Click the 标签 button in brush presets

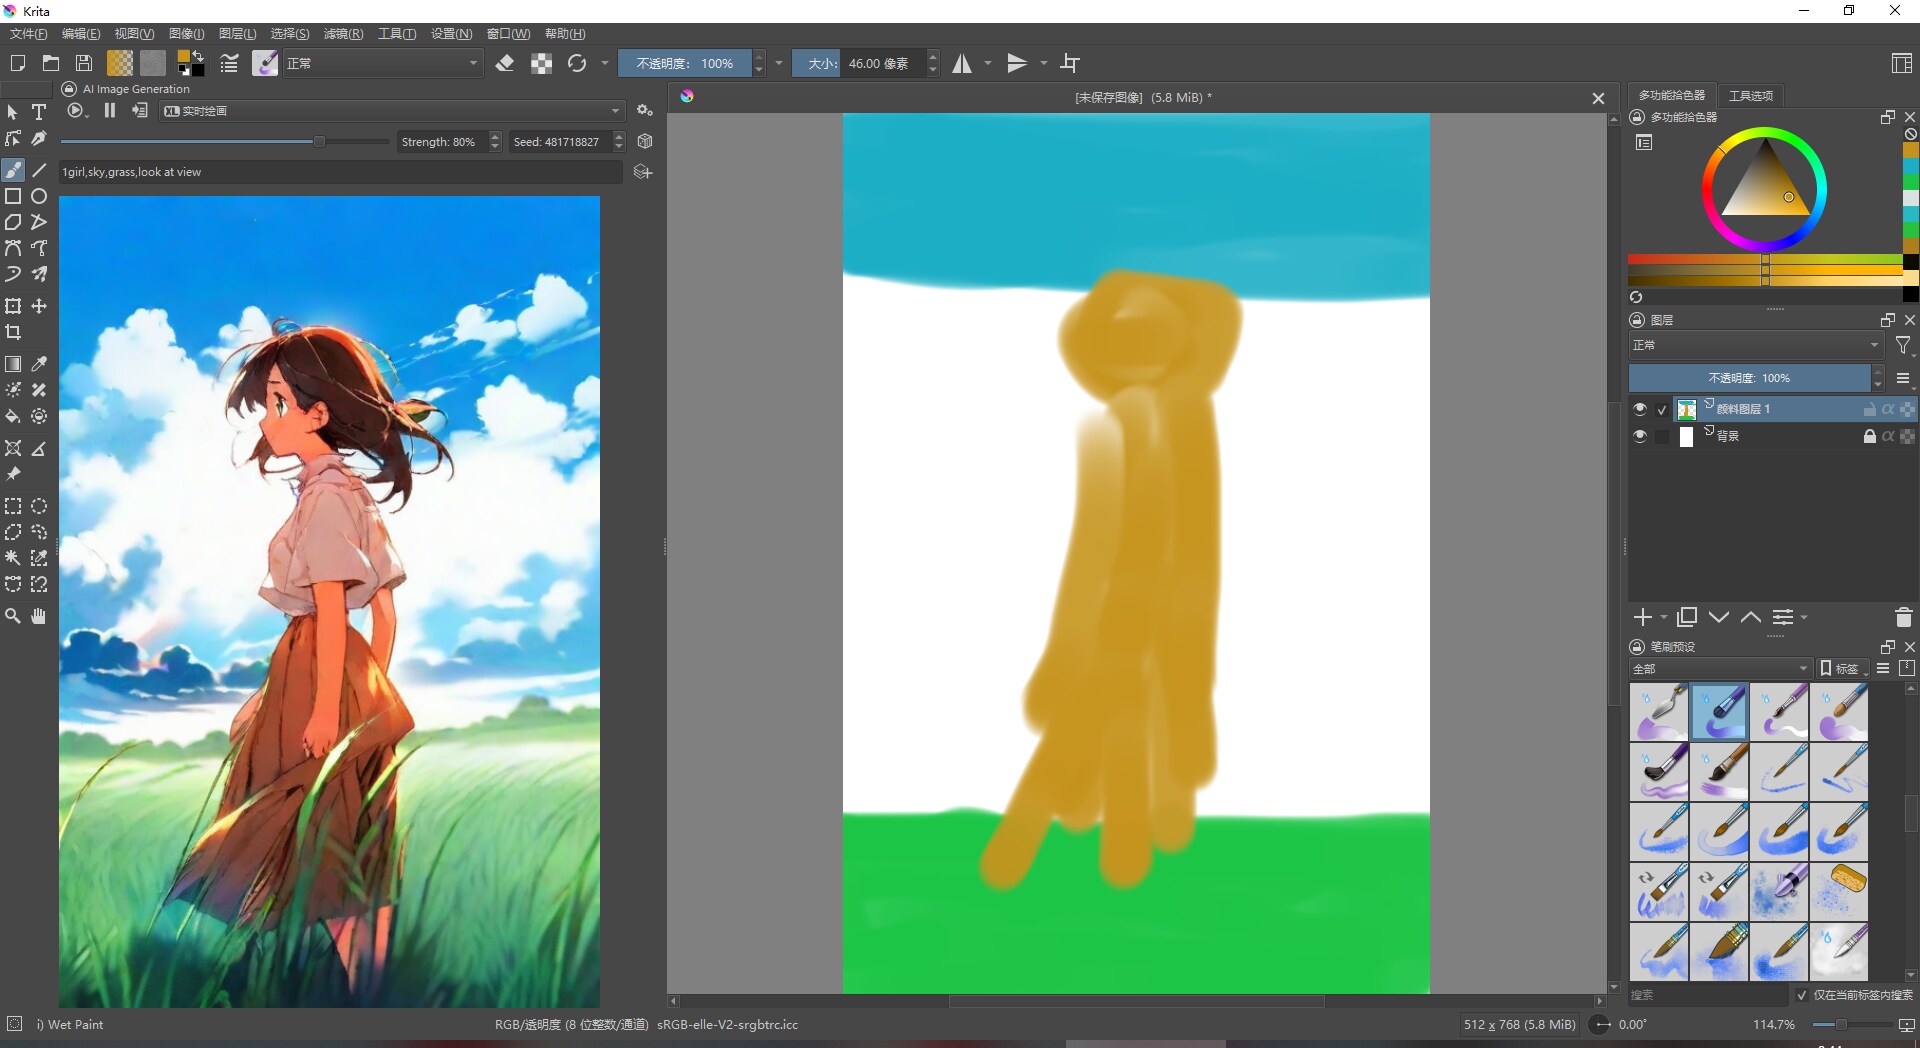click(1841, 668)
